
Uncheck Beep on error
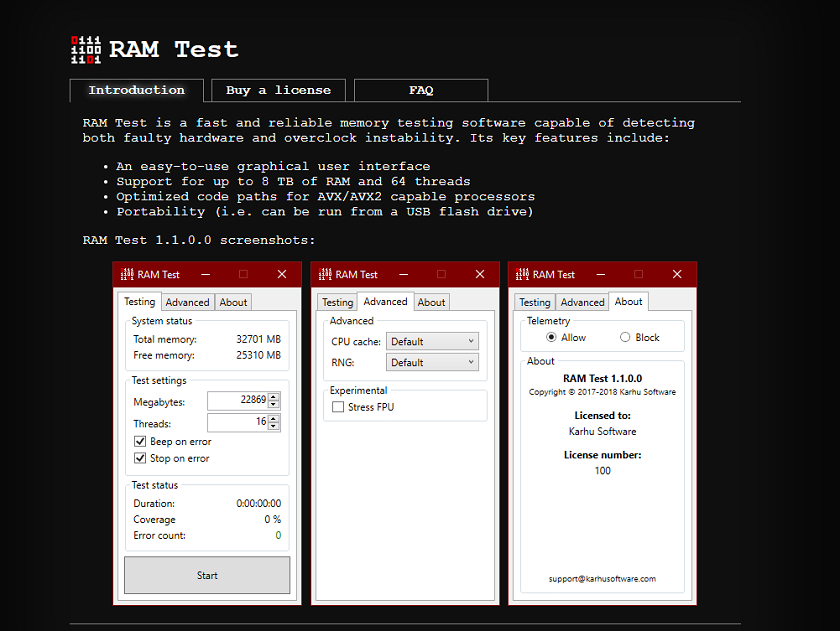(x=140, y=441)
